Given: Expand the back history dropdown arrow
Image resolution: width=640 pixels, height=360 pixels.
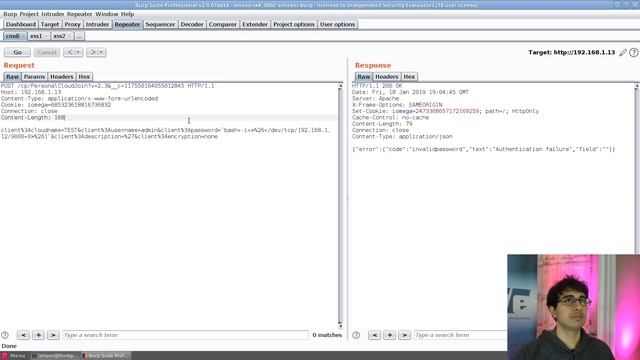Looking at the screenshot, I should pyautogui.click(x=78, y=52).
